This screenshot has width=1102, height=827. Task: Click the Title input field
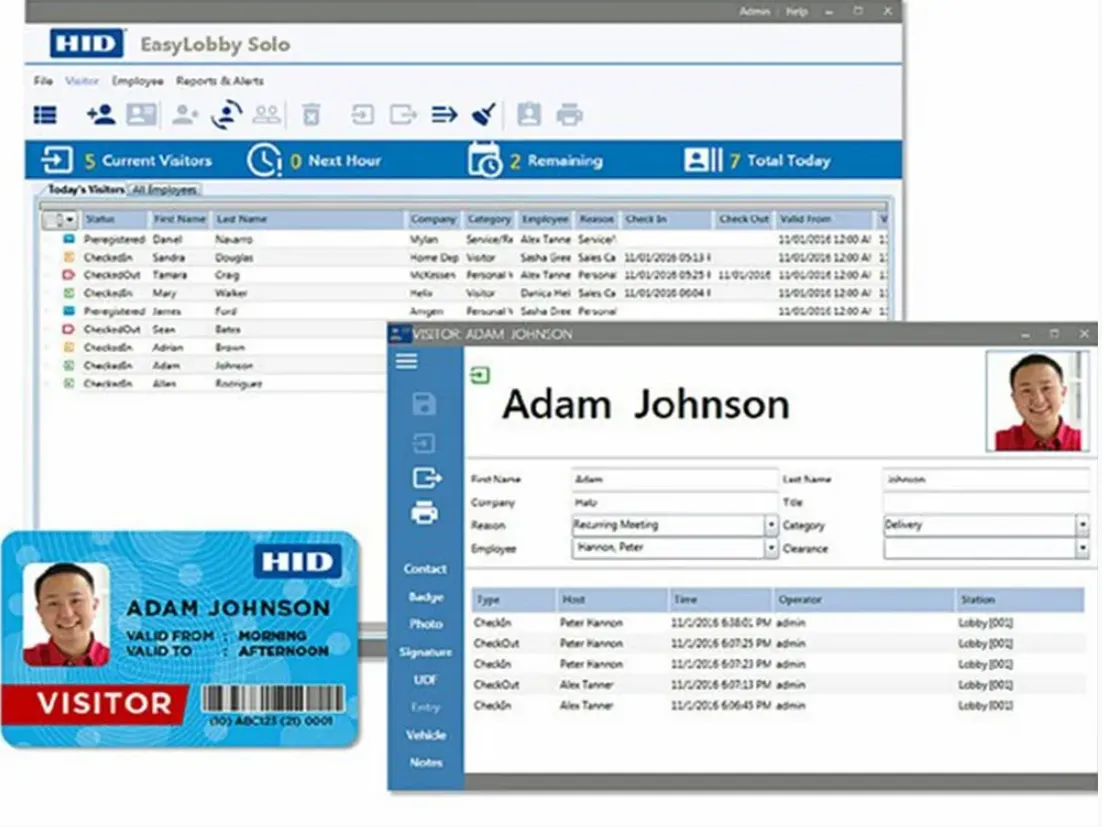click(987, 502)
